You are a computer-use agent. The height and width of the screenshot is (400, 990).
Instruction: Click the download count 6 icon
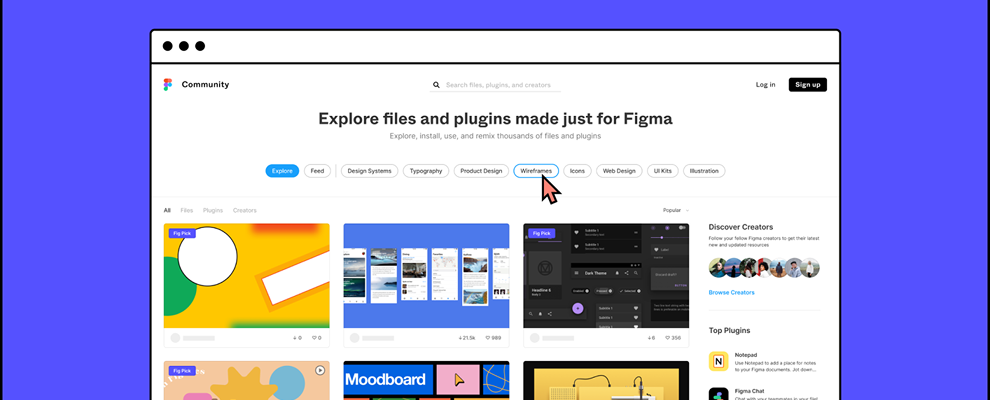[x=650, y=338]
